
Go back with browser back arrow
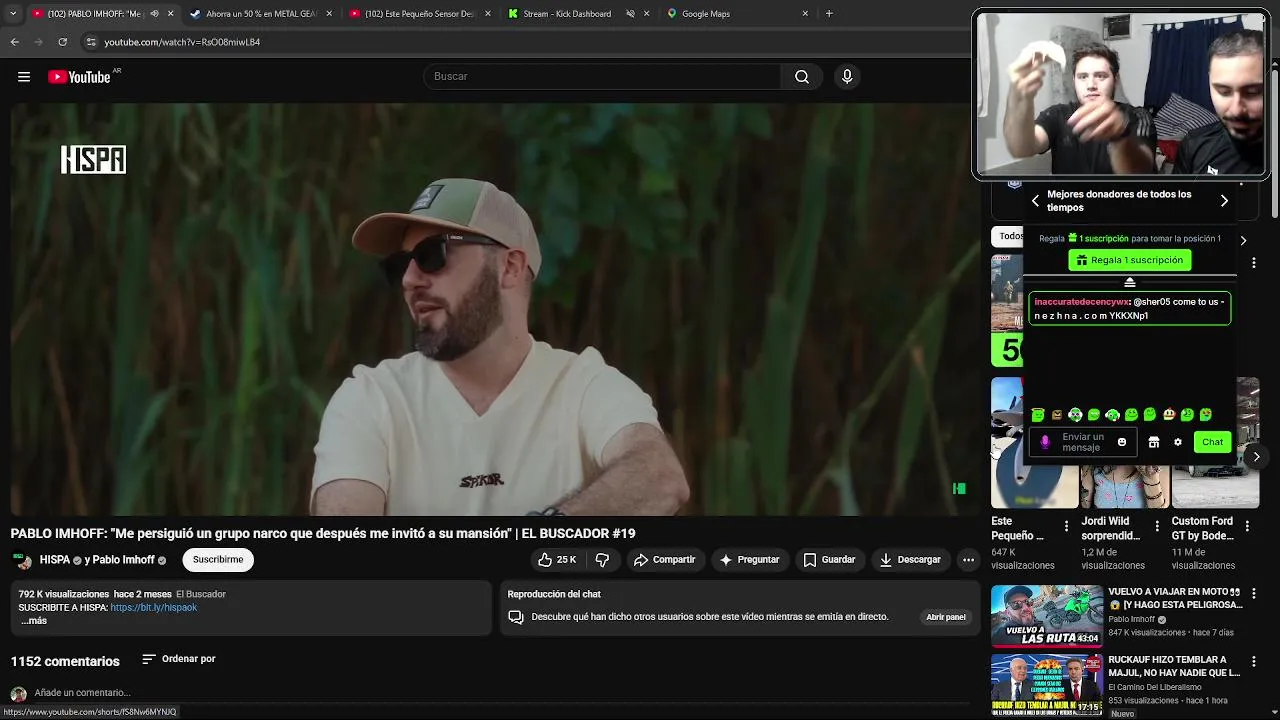(14, 42)
